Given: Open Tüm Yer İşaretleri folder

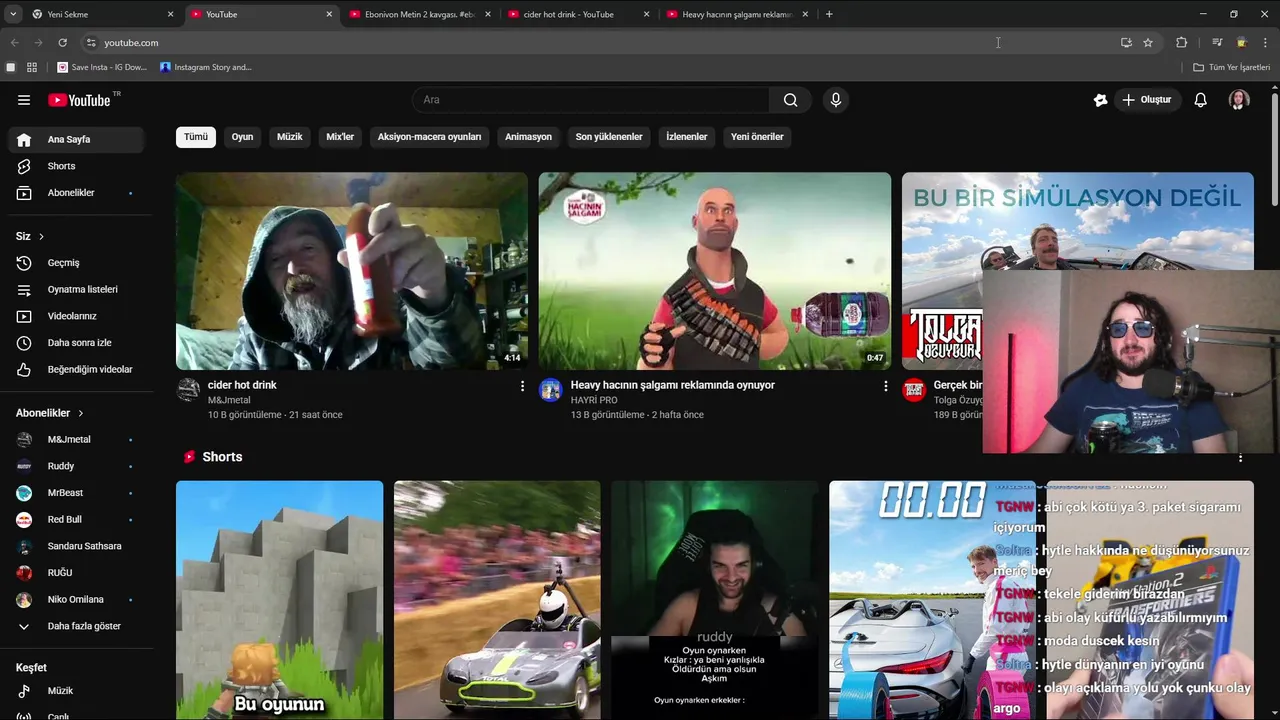Looking at the screenshot, I should (x=1232, y=67).
